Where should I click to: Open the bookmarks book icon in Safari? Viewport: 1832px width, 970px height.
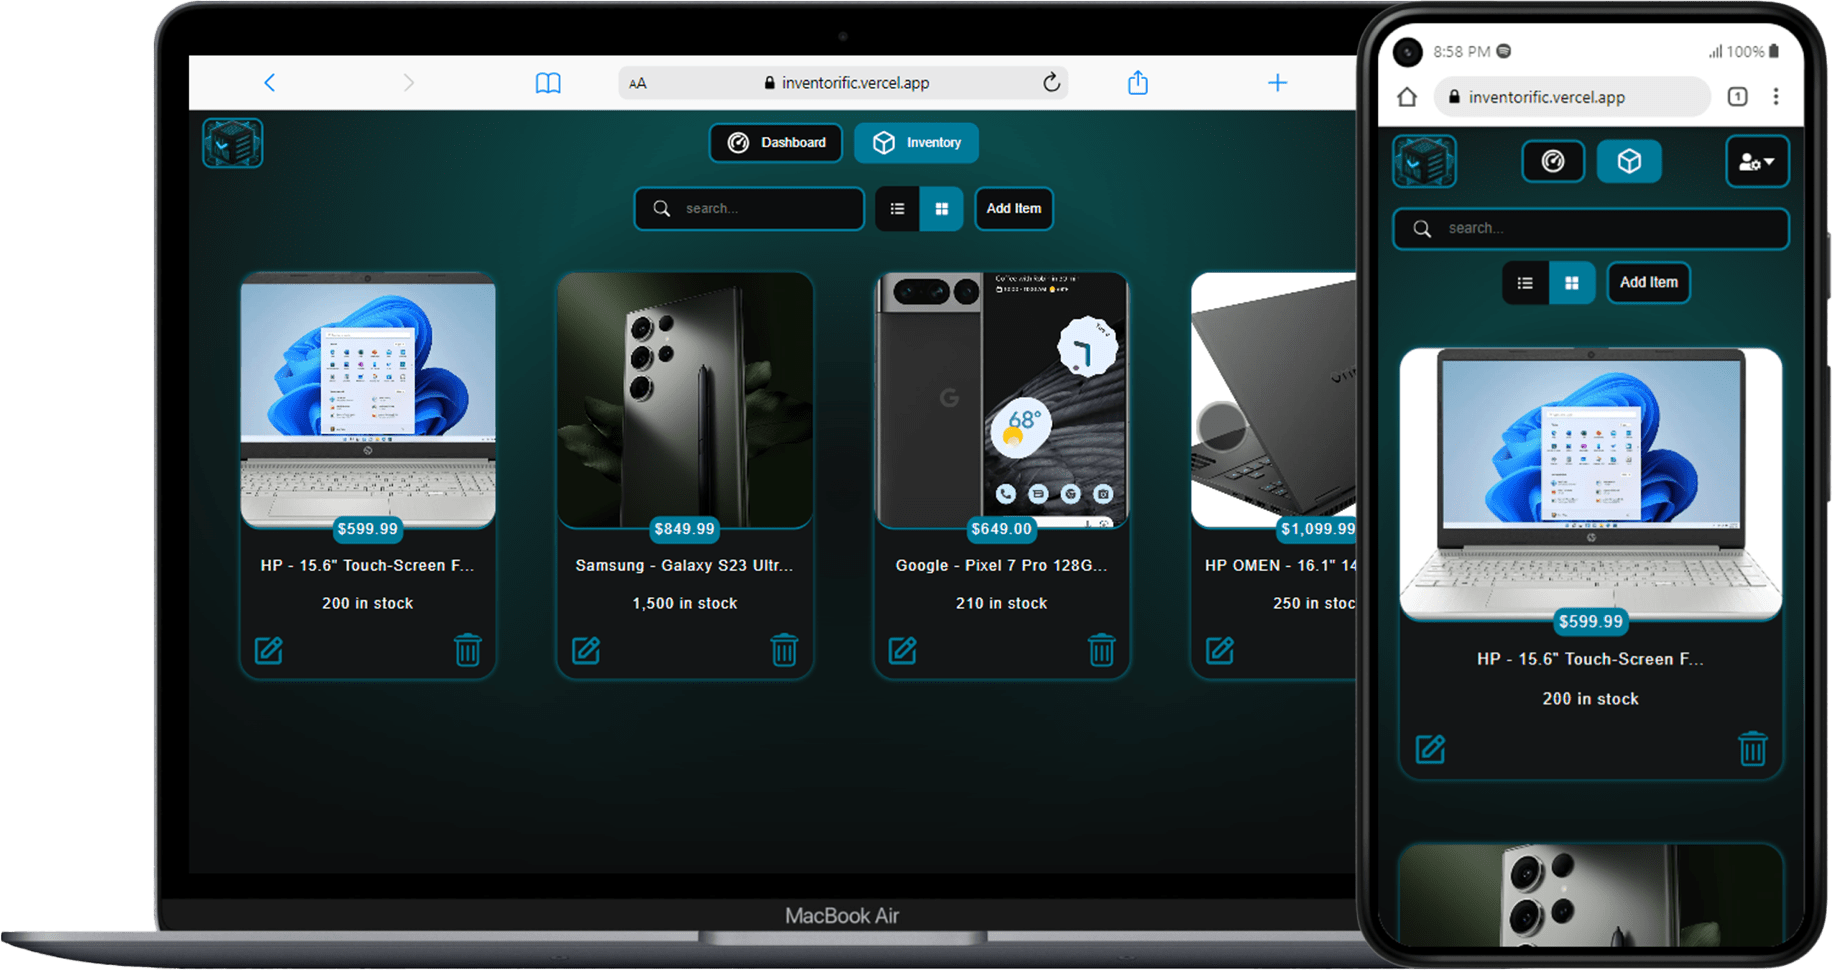[548, 83]
